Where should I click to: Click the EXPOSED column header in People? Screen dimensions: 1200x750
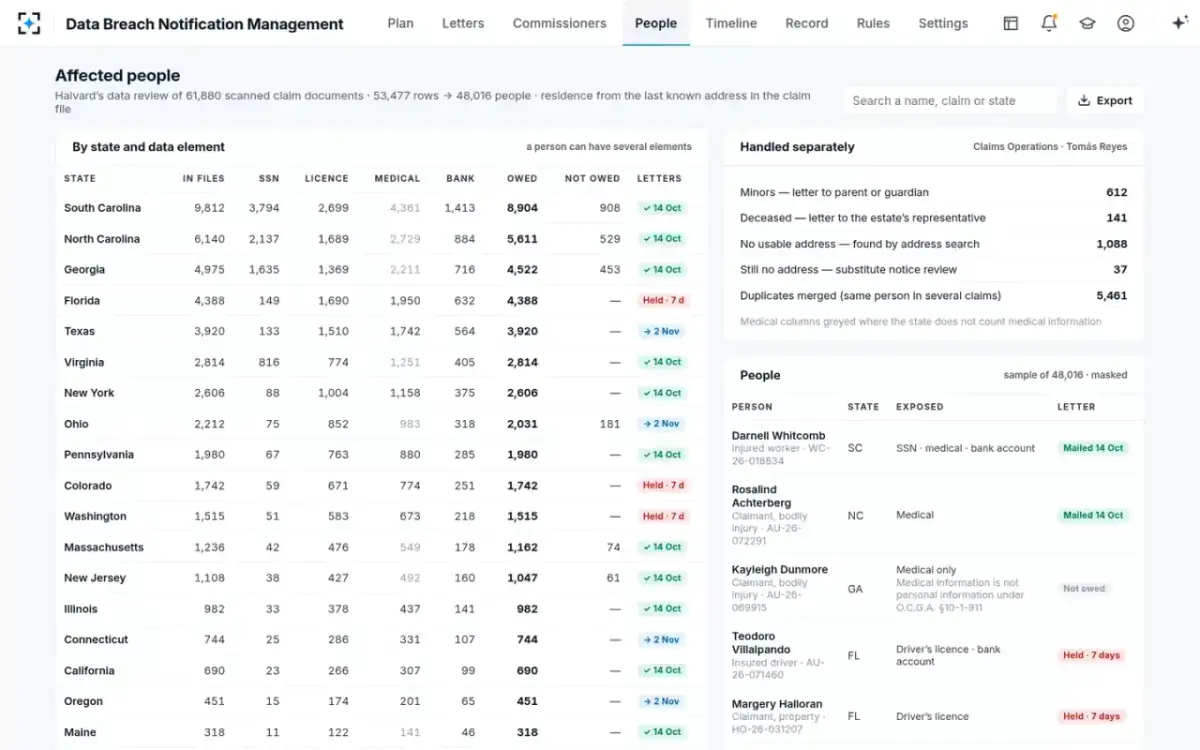pyautogui.click(x=920, y=407)
